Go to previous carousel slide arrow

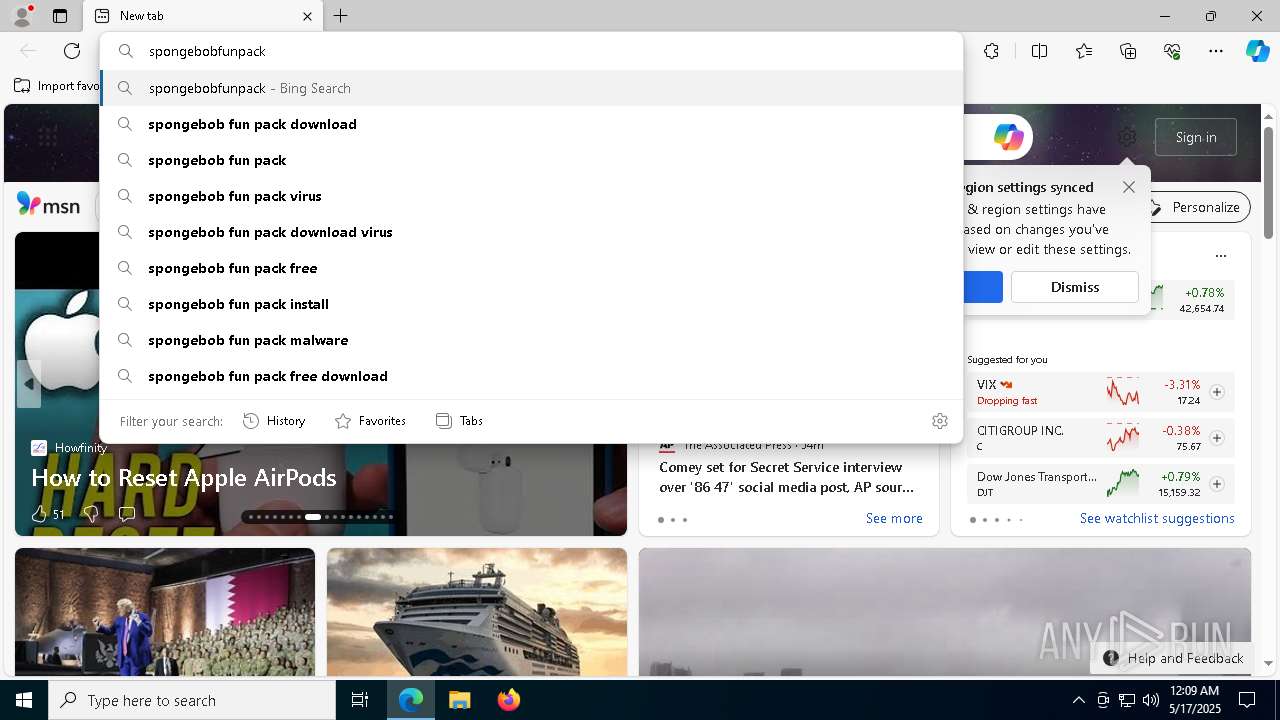tap(29, 384)
